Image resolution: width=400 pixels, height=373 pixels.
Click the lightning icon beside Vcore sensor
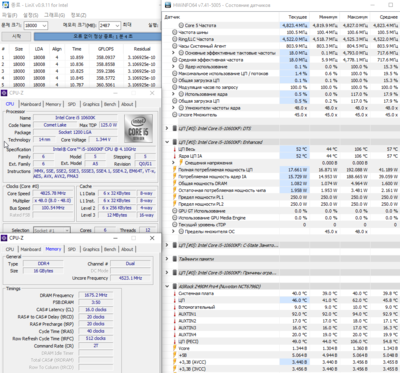(x=174, y=348)
